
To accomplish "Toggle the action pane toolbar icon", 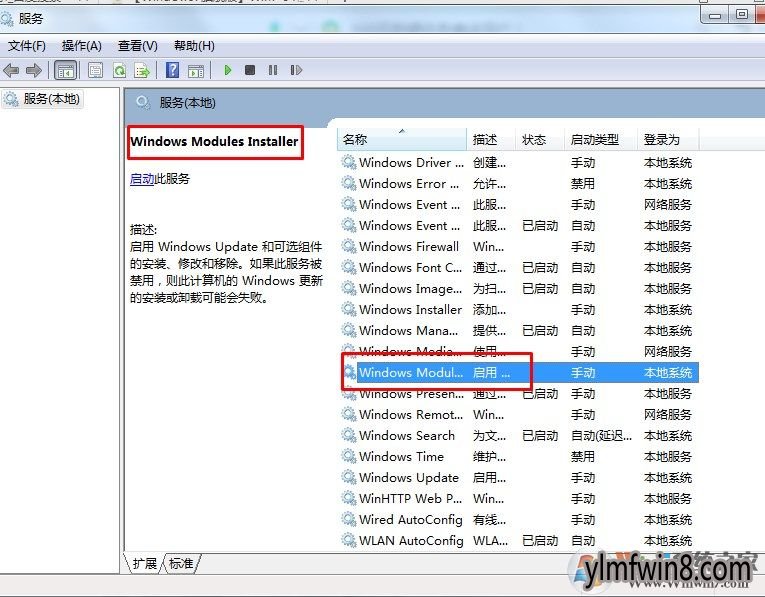I will tap(196, 70).
